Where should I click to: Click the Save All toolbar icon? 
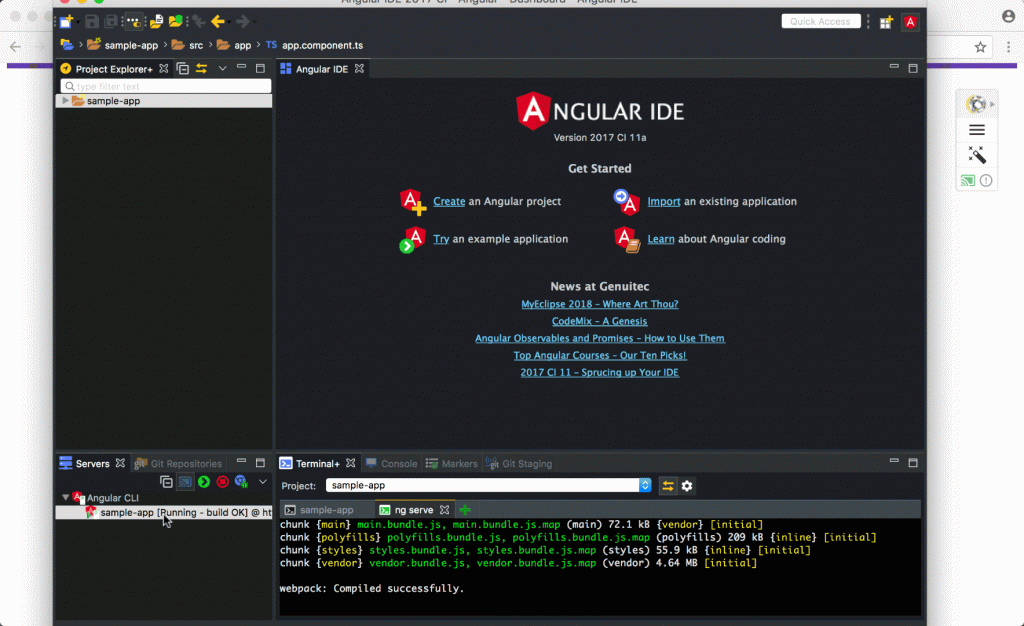click(112, 22)
